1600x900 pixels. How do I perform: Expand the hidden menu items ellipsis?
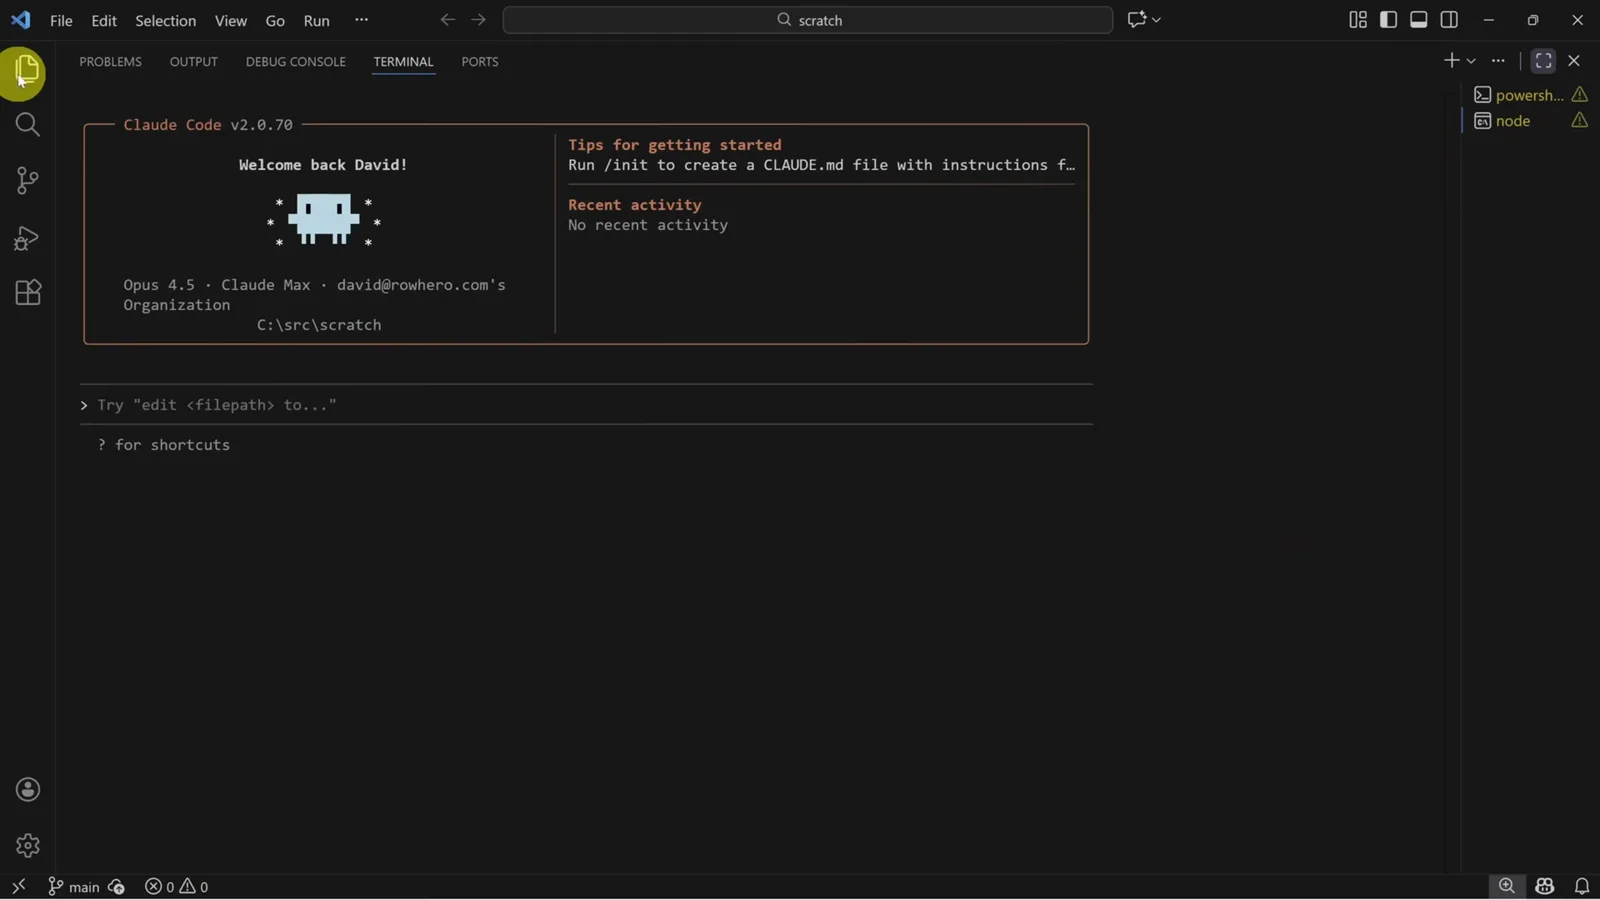tap(362, 20)
